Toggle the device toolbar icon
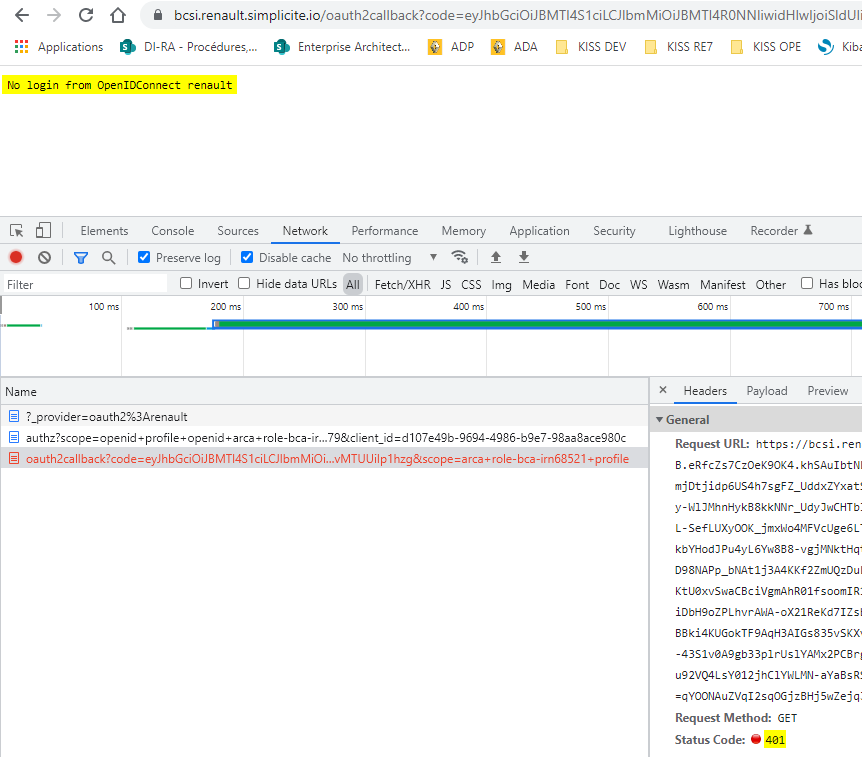The image size is (862, 757). 43,230
